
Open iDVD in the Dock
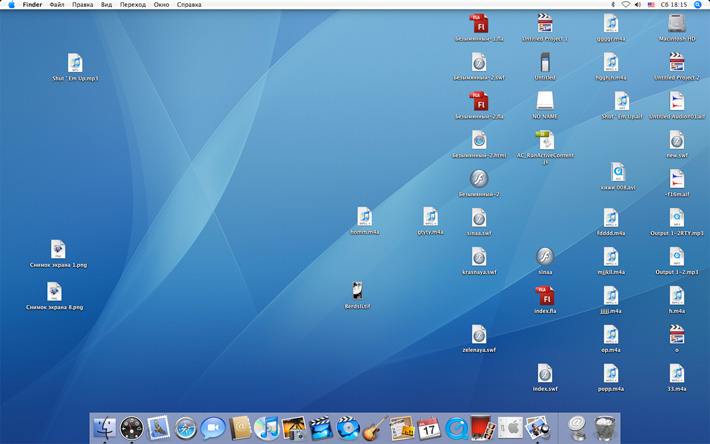point(348,428)
